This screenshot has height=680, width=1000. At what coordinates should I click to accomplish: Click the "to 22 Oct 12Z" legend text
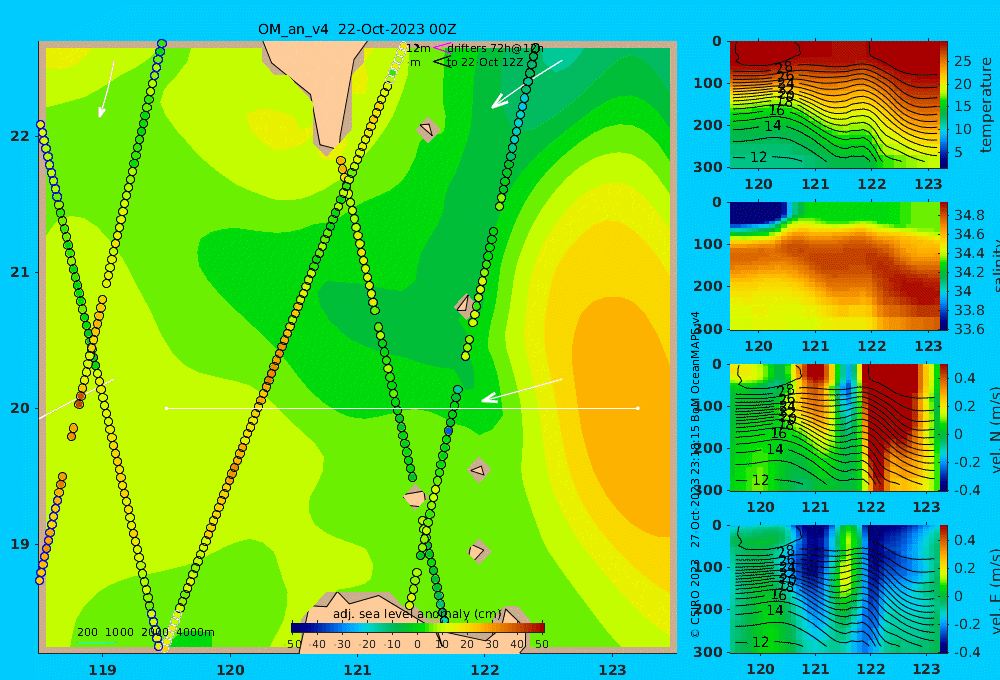pos(485,63)
